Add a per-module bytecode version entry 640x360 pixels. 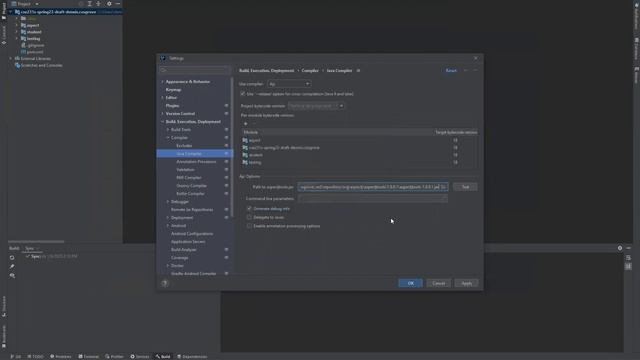[245, 124]
